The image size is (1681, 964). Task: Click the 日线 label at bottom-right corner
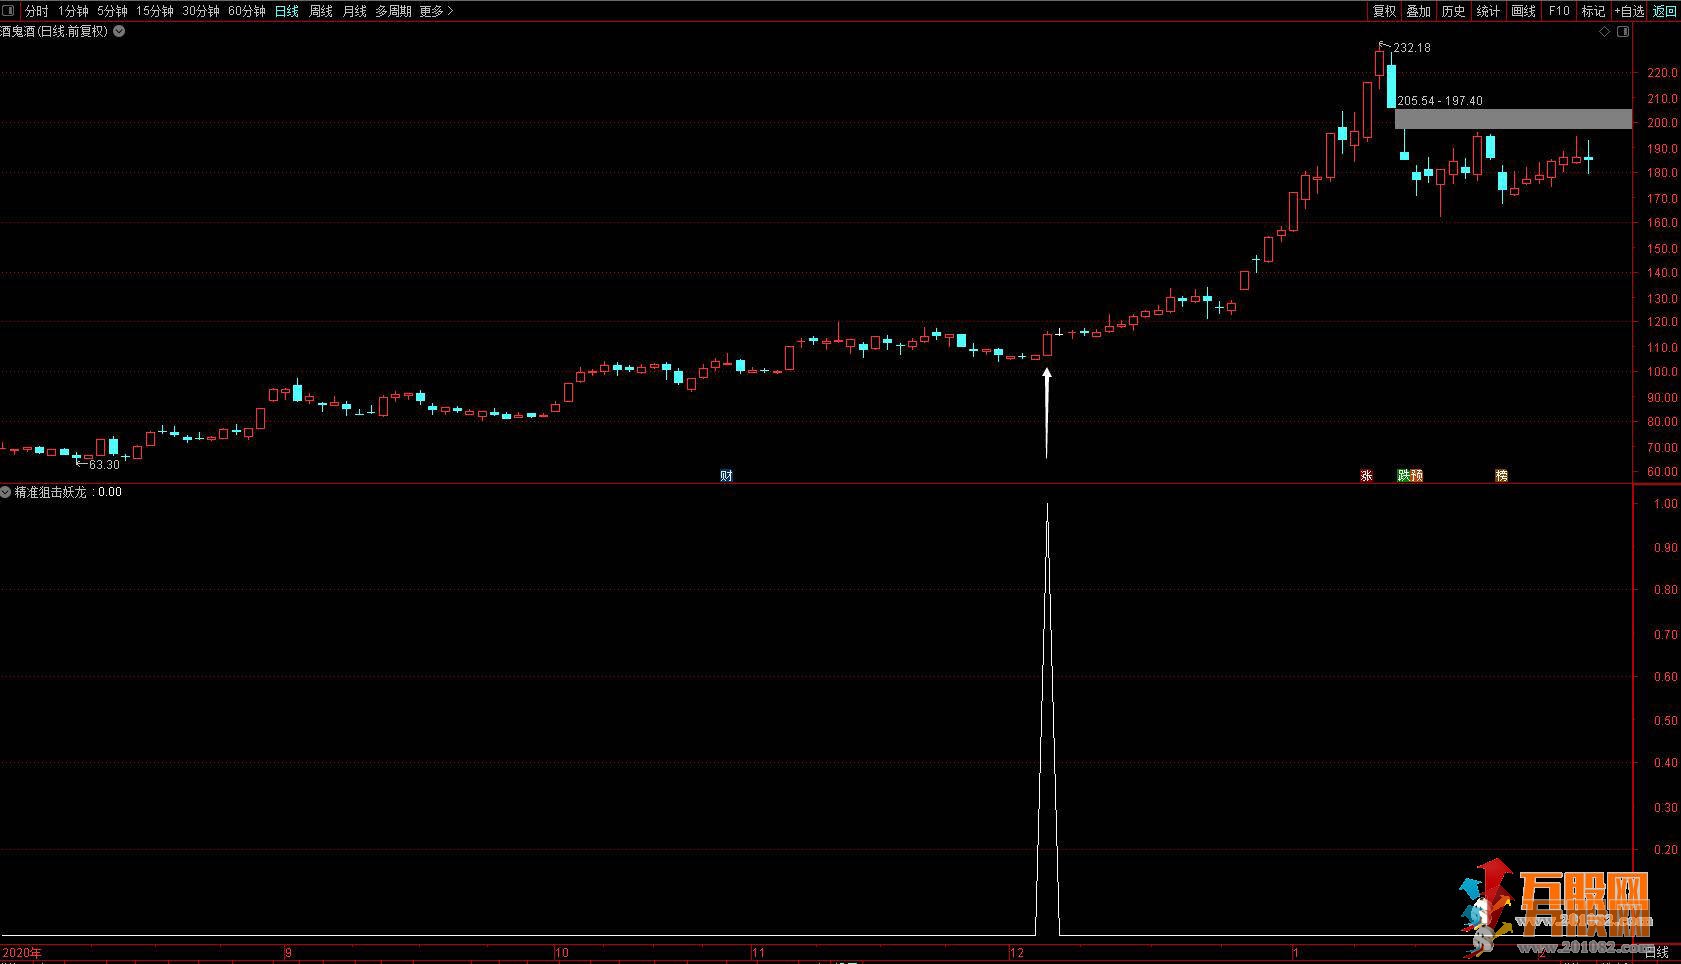(1657, 952)
